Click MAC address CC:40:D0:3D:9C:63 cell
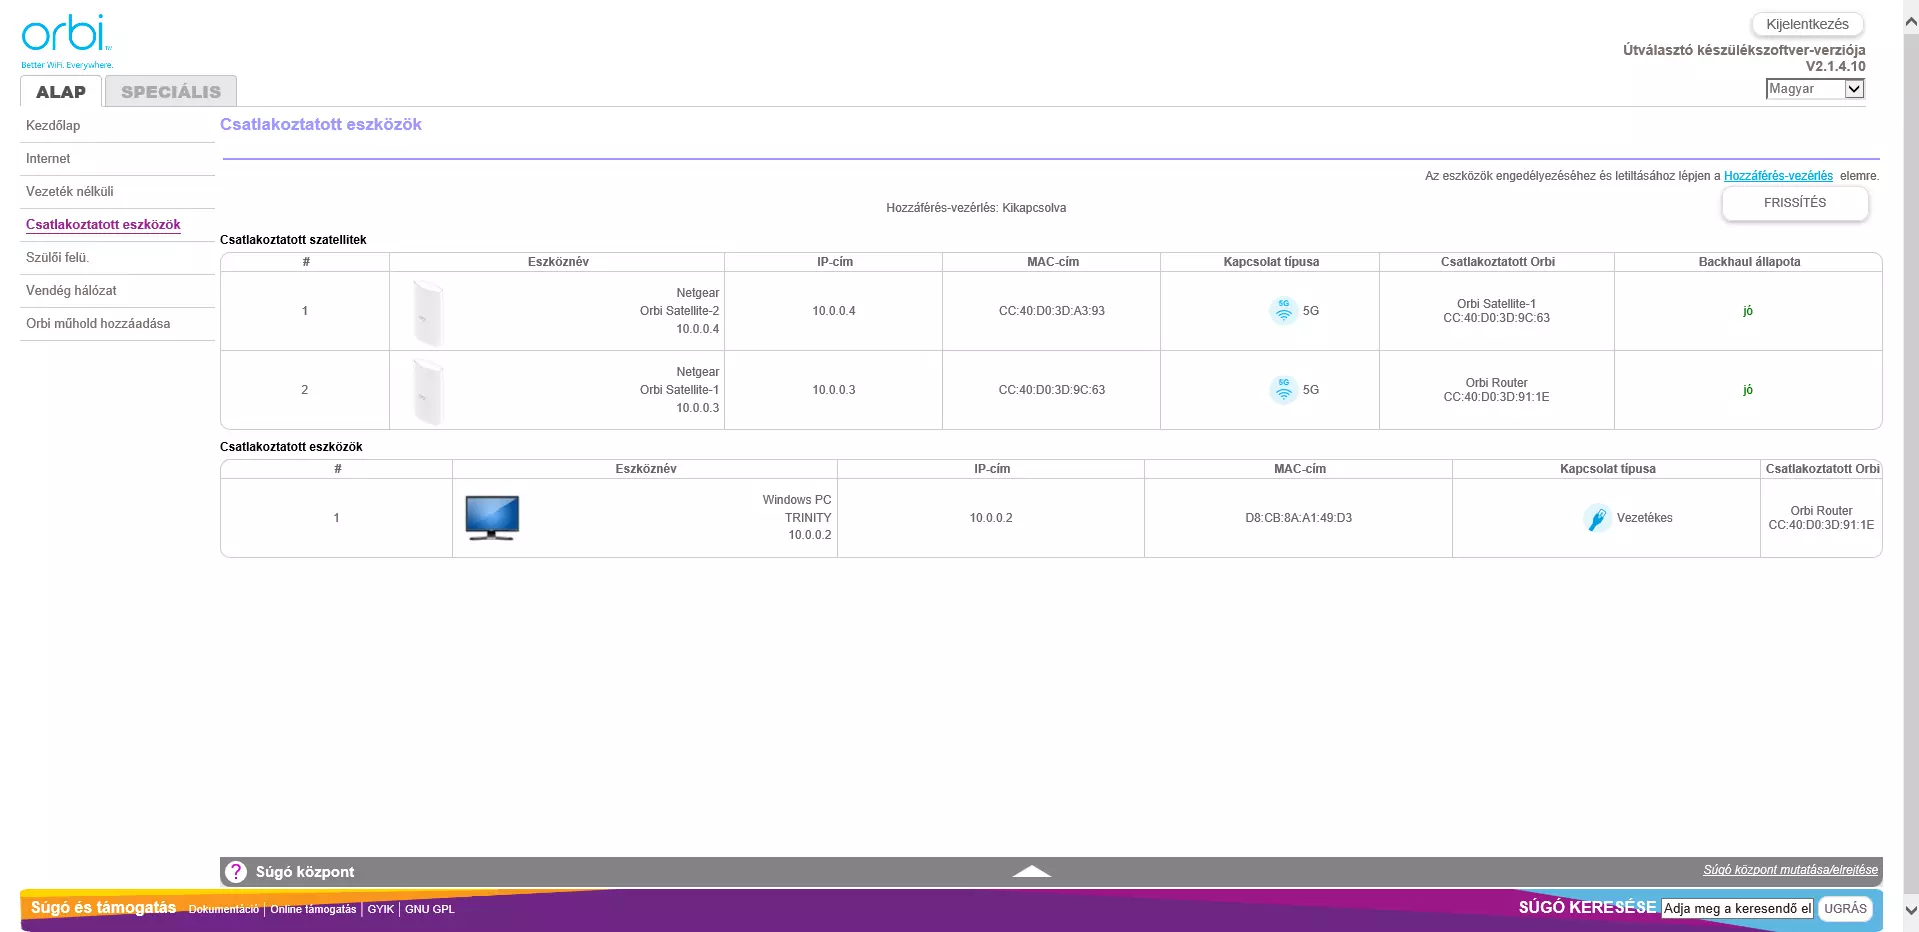Image resolution: width=1919 pixels, height=932 pixels. tap(1051, 390)
